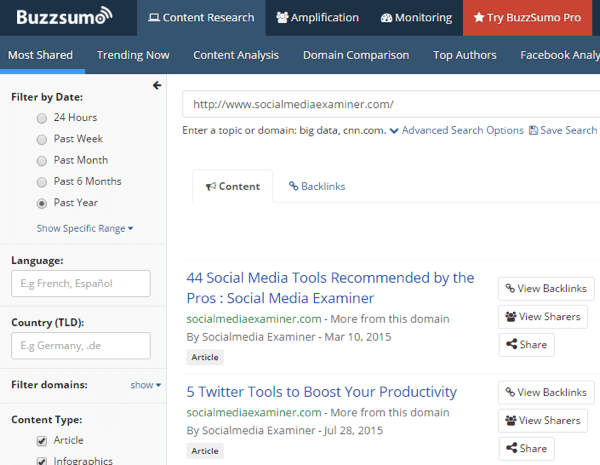Click the Save Search link
600x465 pixels.
pos(563,131)
